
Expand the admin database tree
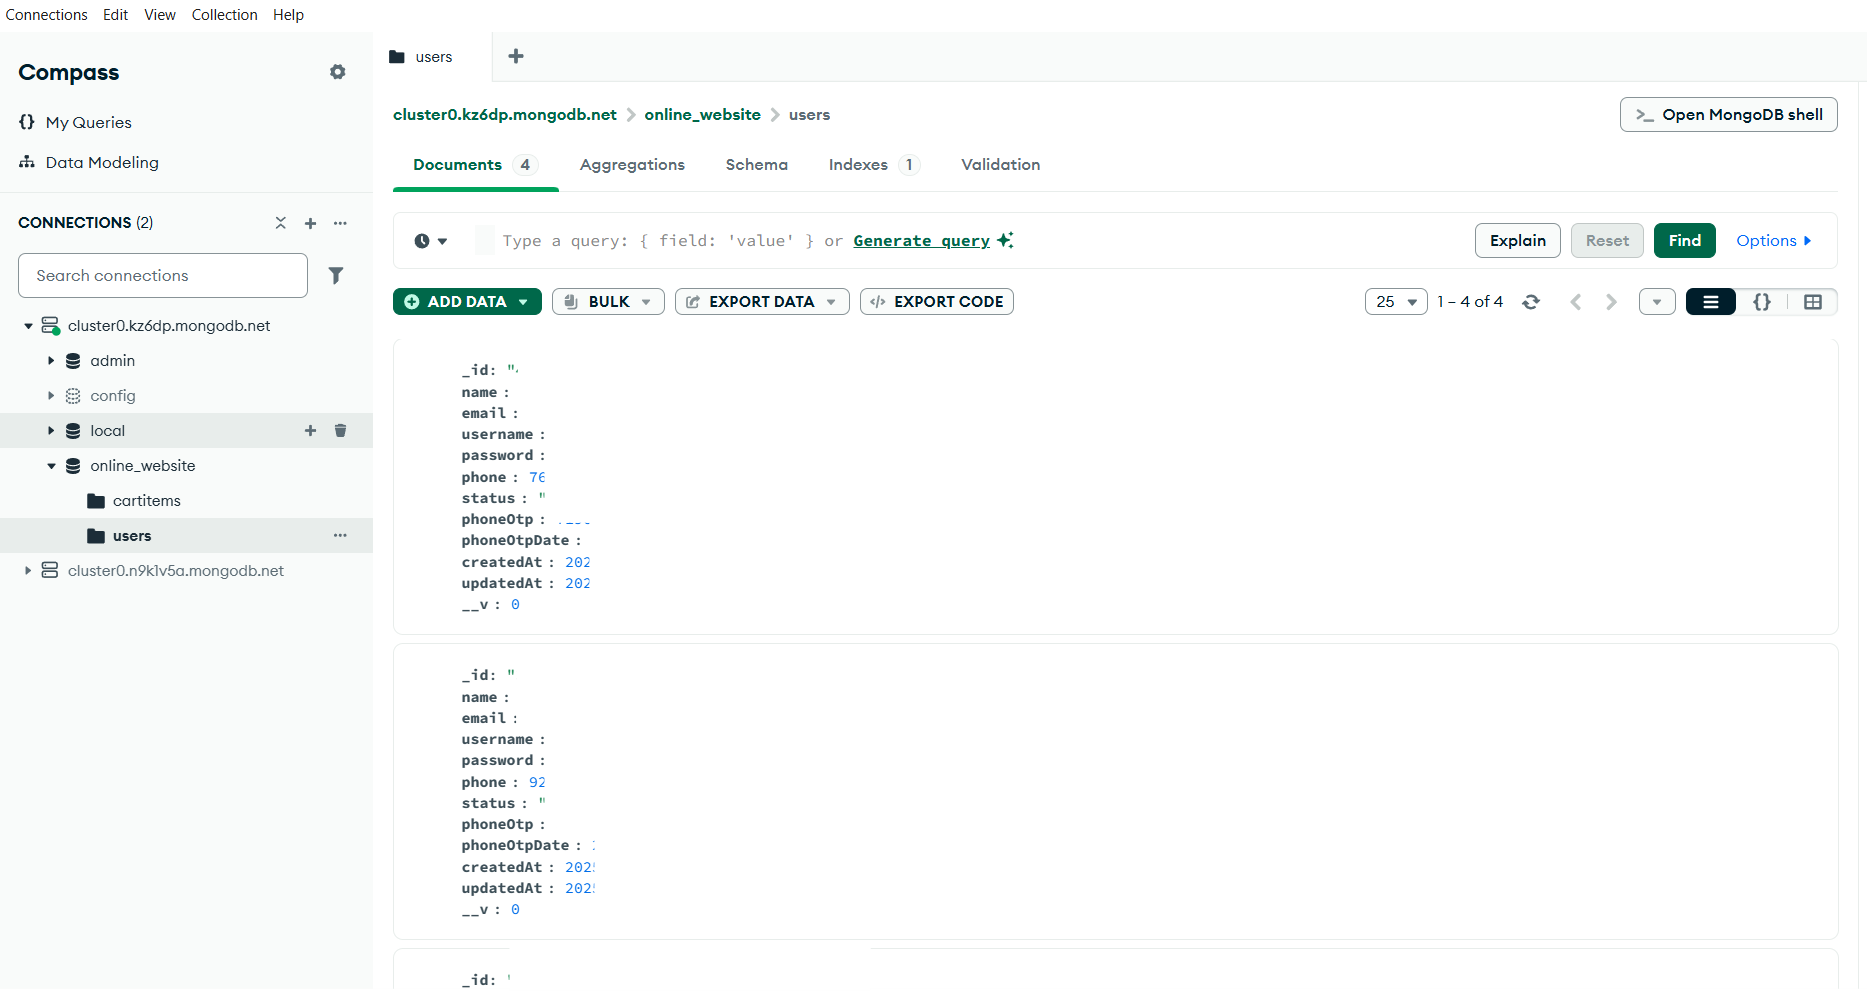pyautogui.click(x=51, y=360)
